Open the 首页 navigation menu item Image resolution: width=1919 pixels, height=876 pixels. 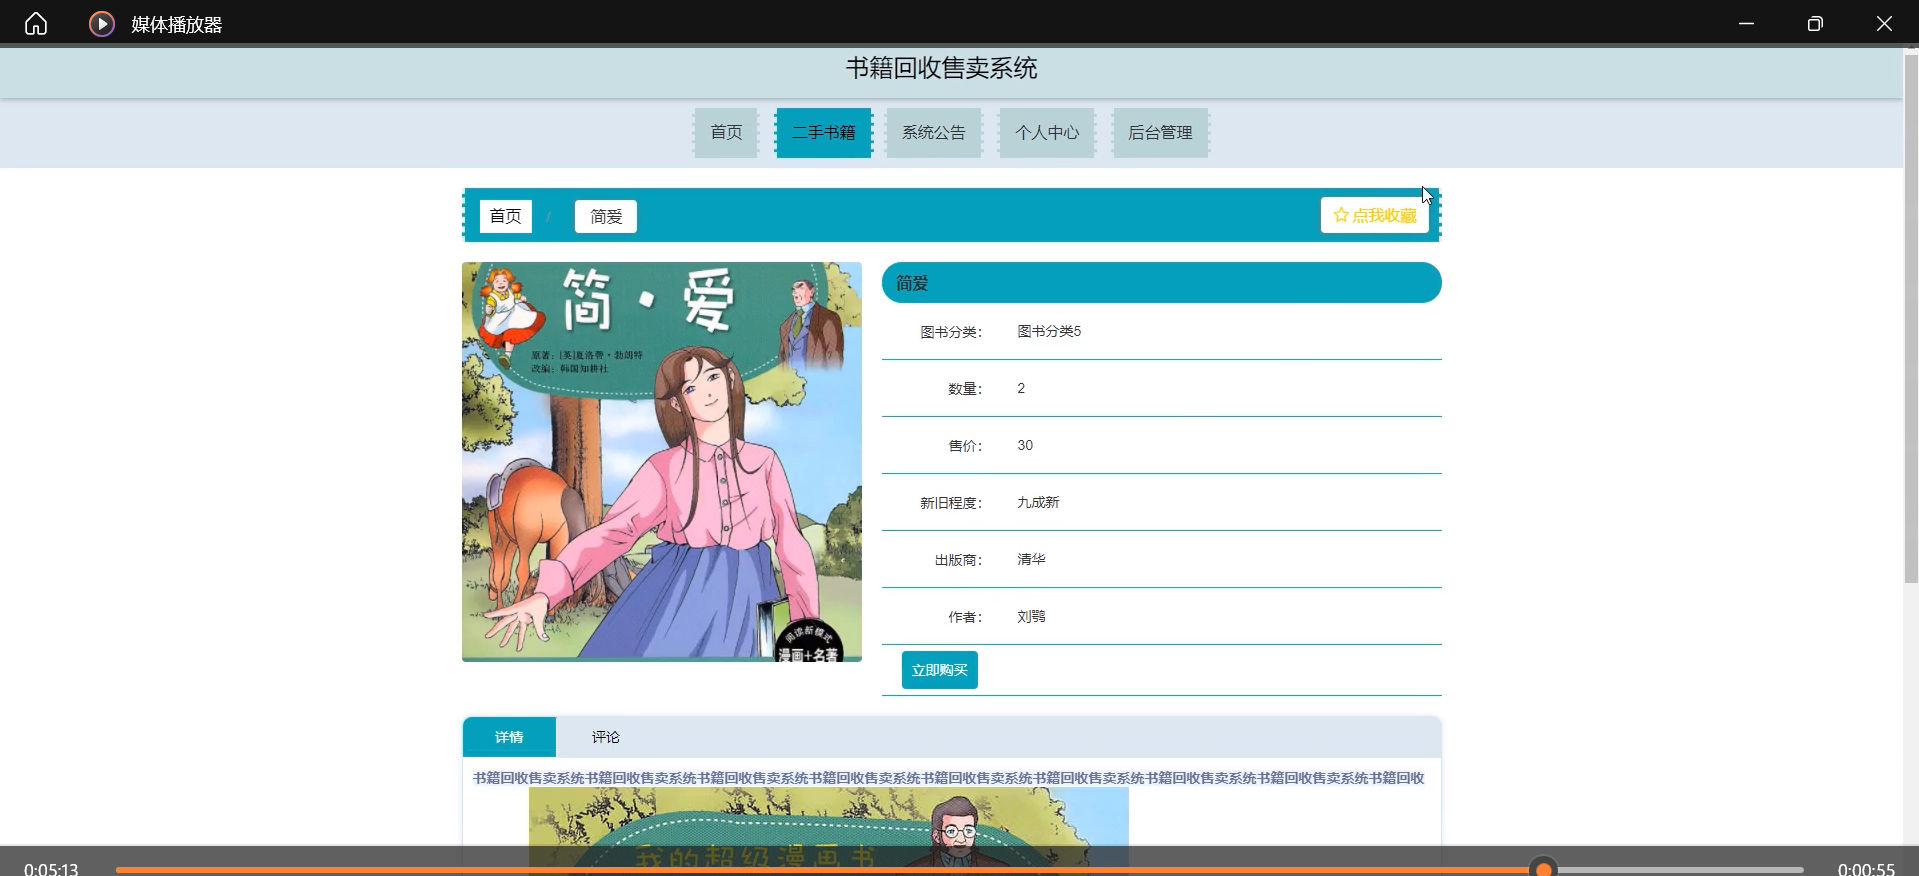726,132
